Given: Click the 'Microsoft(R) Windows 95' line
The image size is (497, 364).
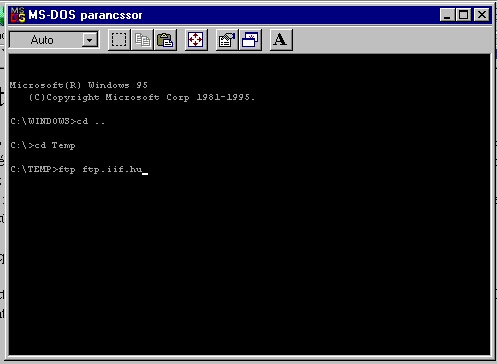Looking at the screenshot, I should (x=79, y=85).
